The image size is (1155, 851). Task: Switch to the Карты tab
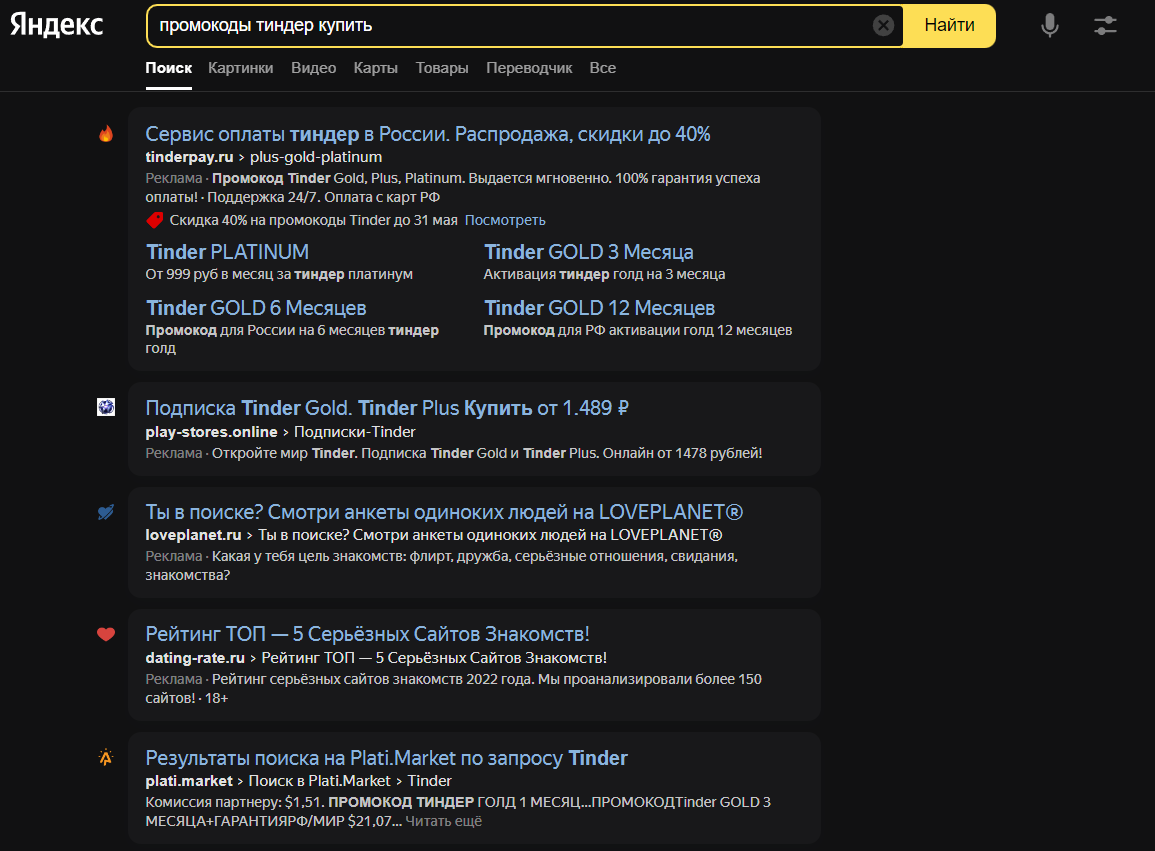pos(376,68)
